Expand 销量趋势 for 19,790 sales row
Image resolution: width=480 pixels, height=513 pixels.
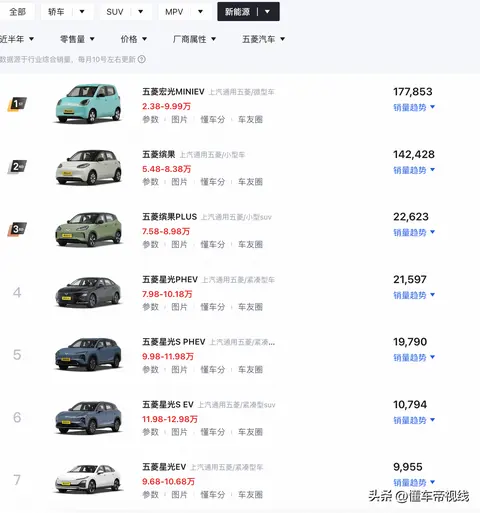point(414,357)
